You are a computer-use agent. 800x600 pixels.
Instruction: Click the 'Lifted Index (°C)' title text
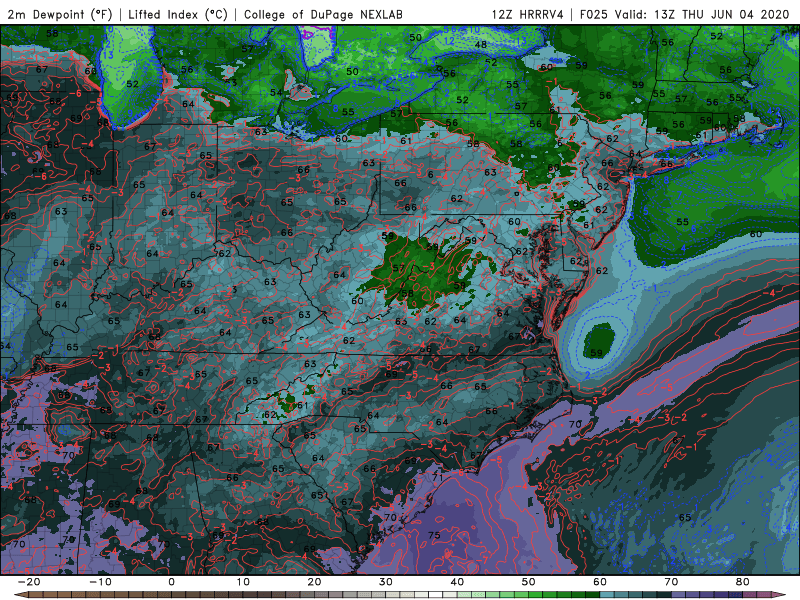178,14
